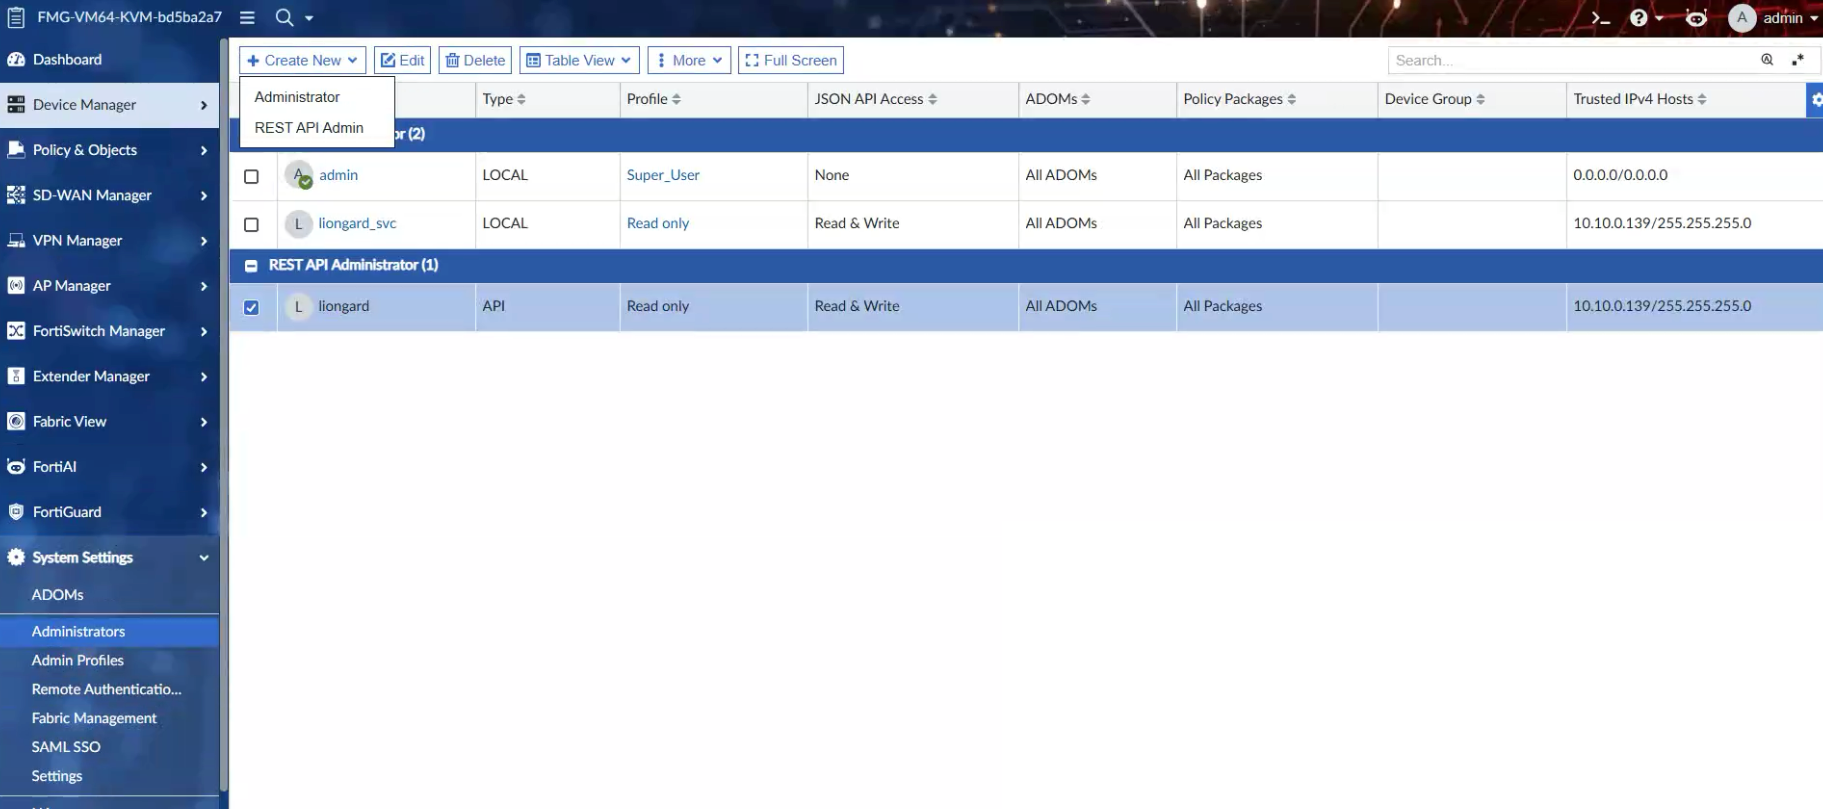The height and width of the screenshot is (809, 1823).
Task: Open the Super_User profile link
Action: pyautogui.click(x=663, y=175)
